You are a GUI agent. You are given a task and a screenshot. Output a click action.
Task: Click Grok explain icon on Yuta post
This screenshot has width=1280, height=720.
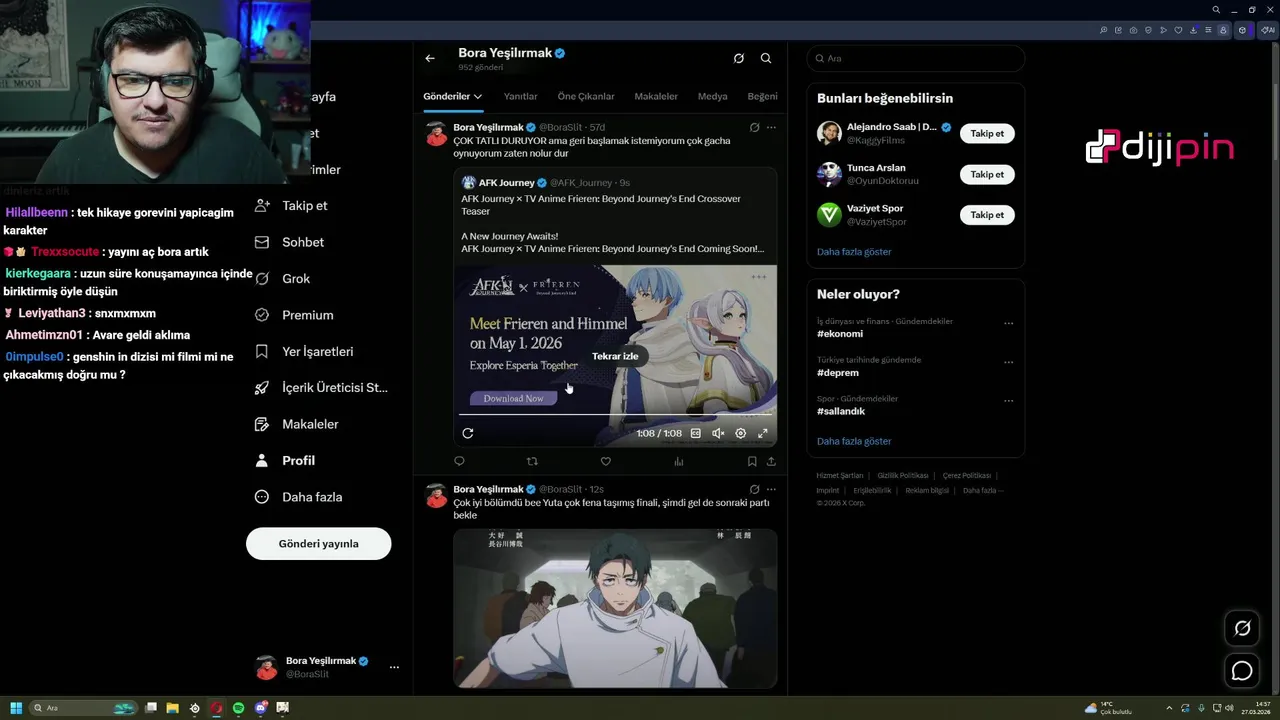point(754,490)
